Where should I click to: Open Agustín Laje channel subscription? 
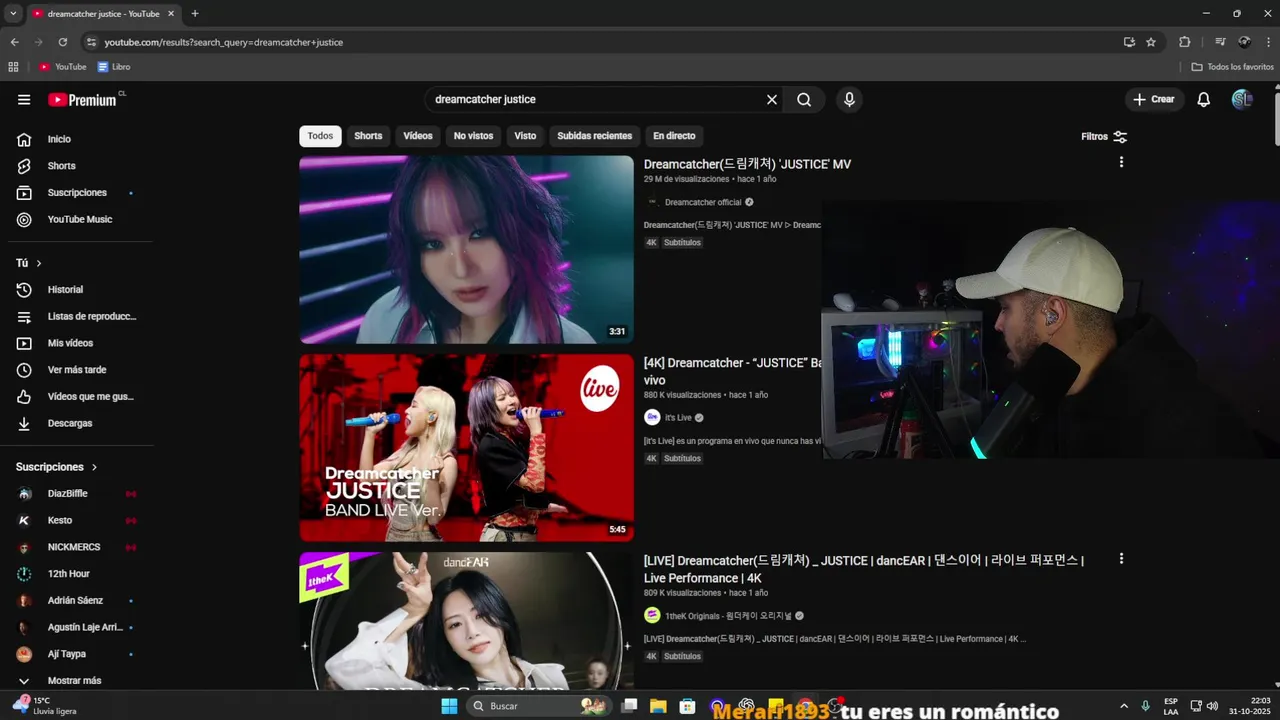click(78, 627)
